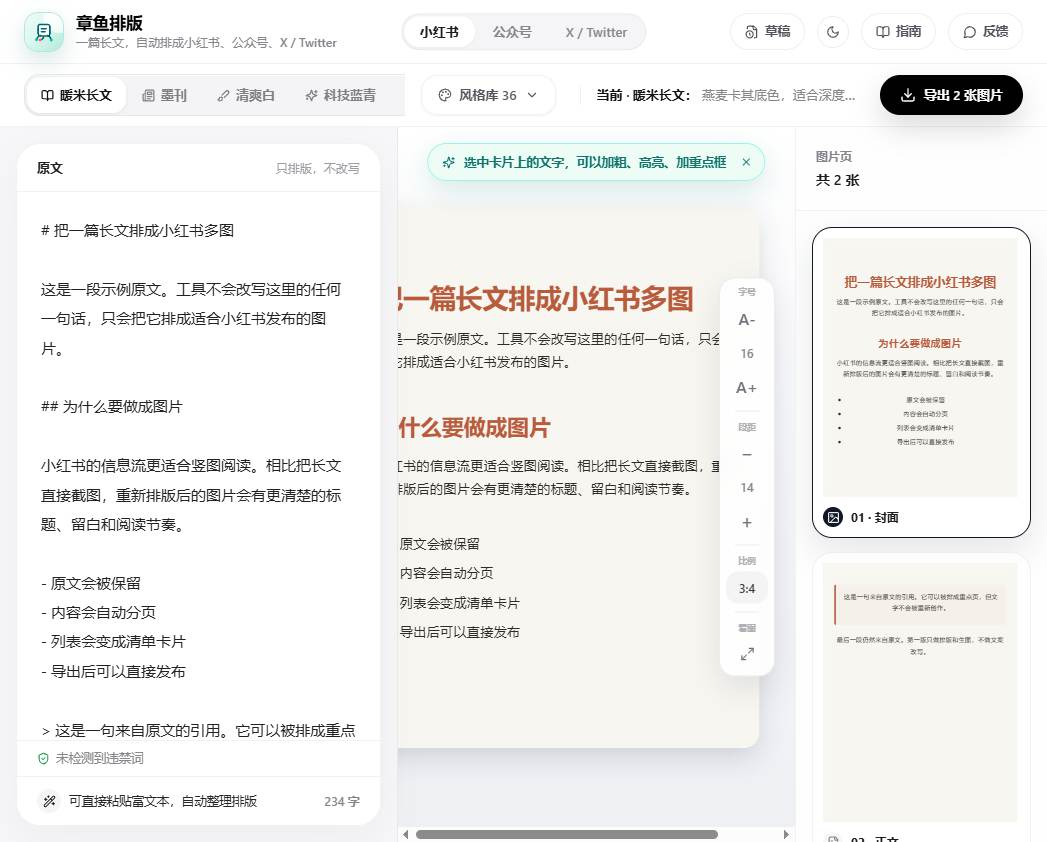Image resolution: width=1047 pixels, height=842 pixels.
Task: Increase font size with A+ button
Action: click(x=747, y=388)
